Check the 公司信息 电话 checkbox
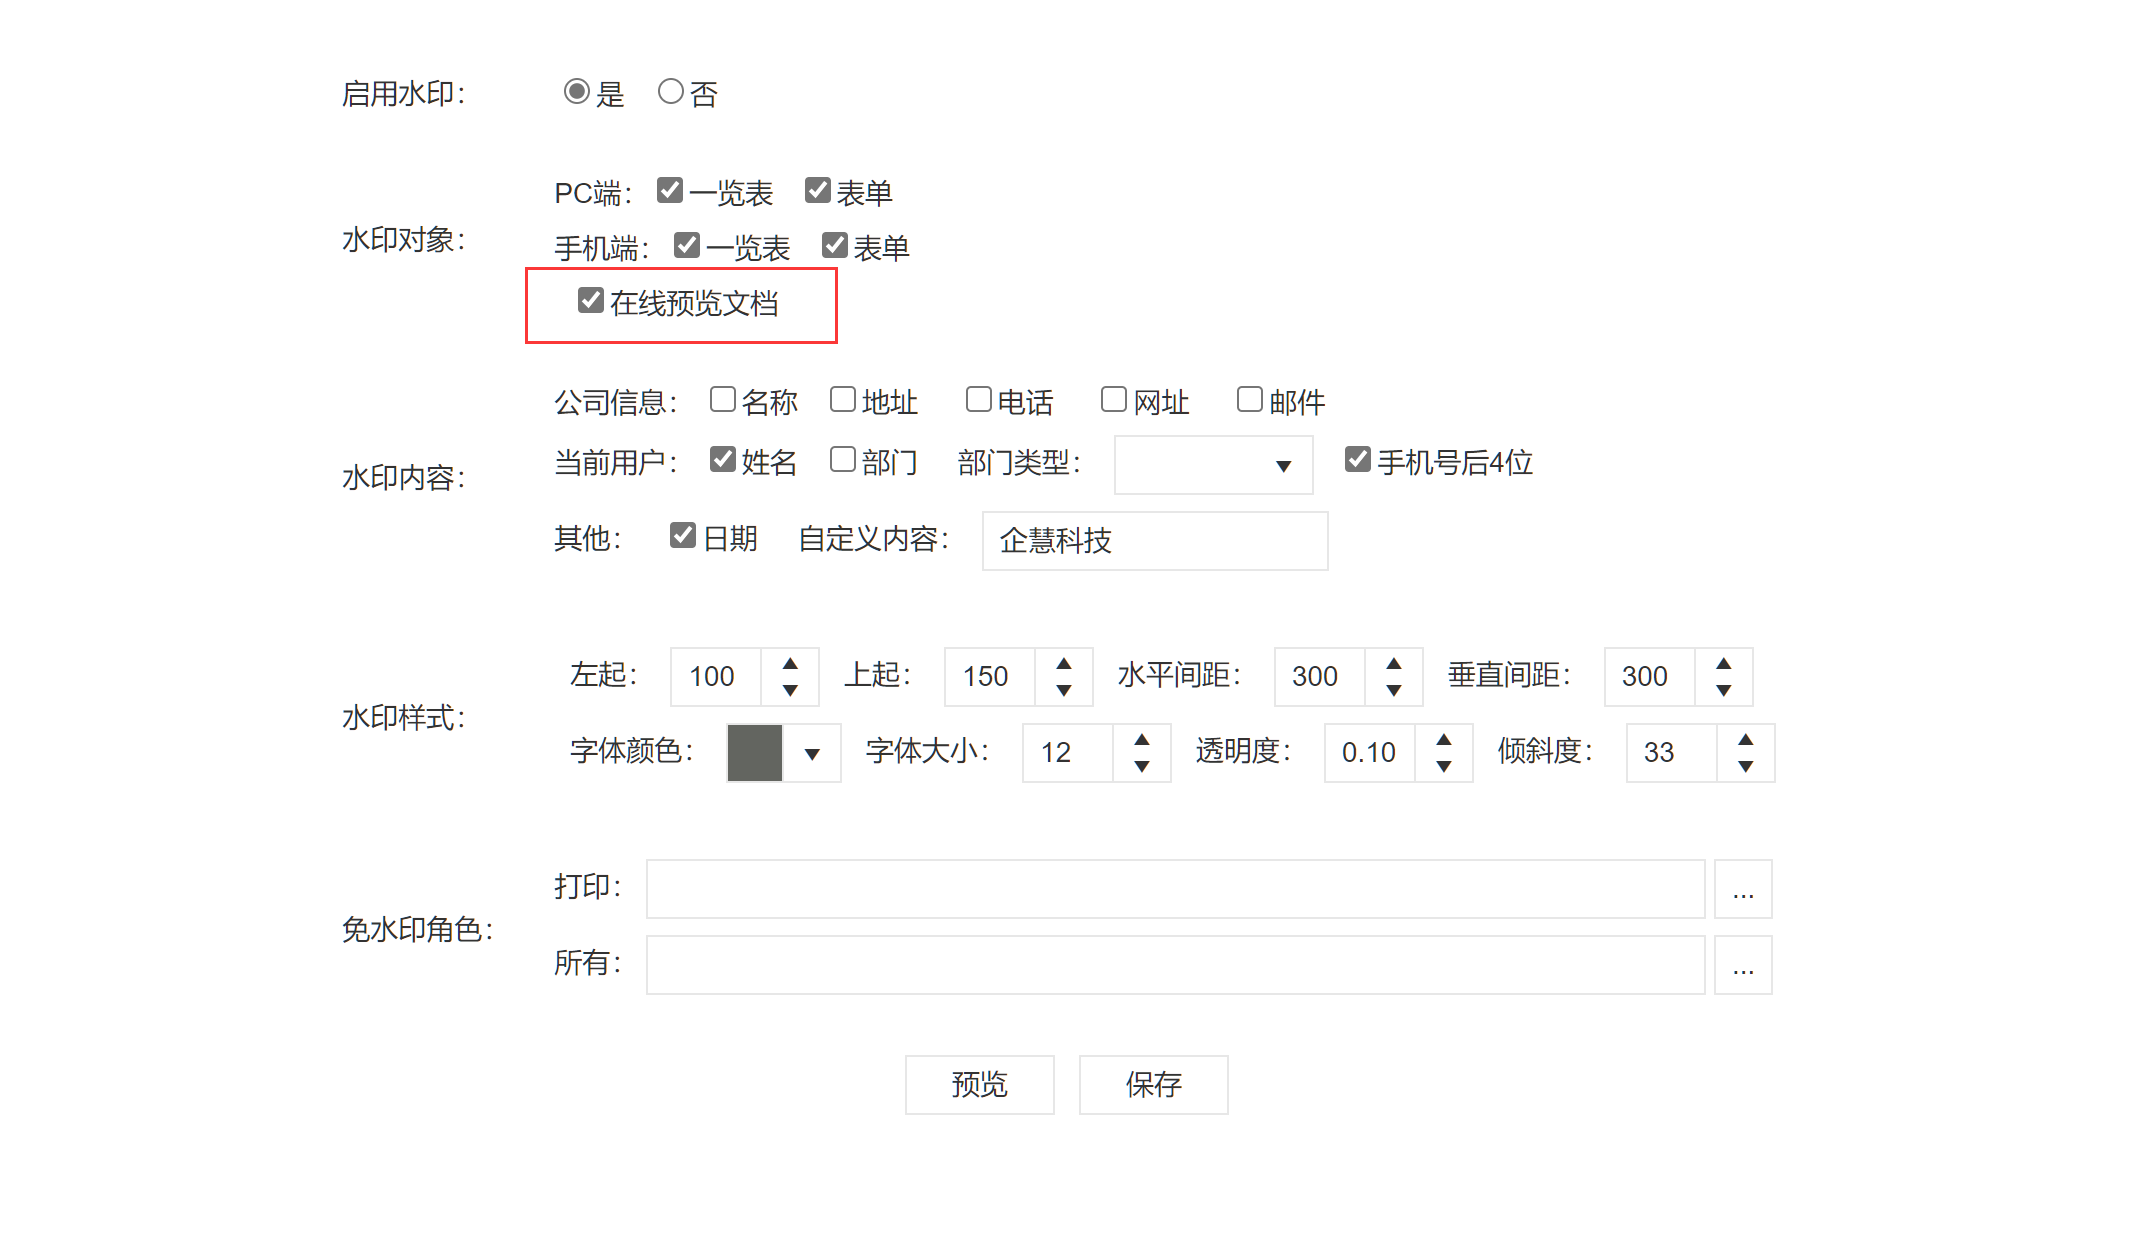 click(978, 400)
